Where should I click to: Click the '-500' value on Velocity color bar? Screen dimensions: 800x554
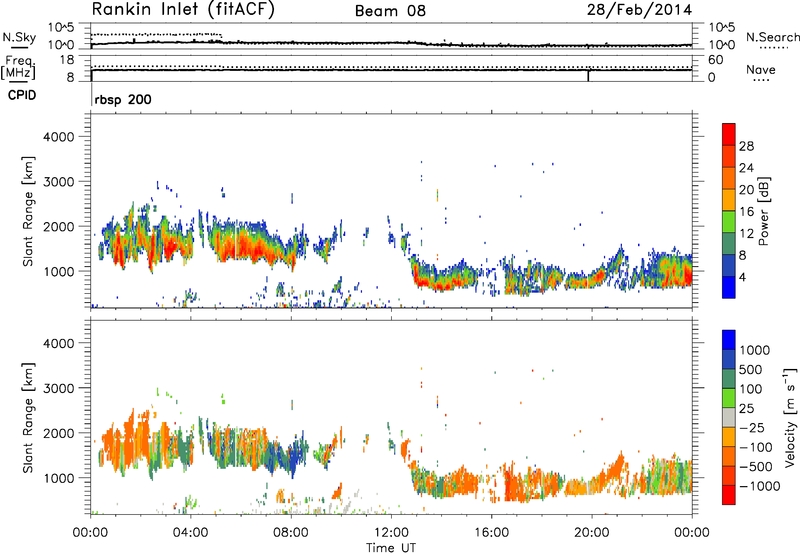[x=756, y=467]
